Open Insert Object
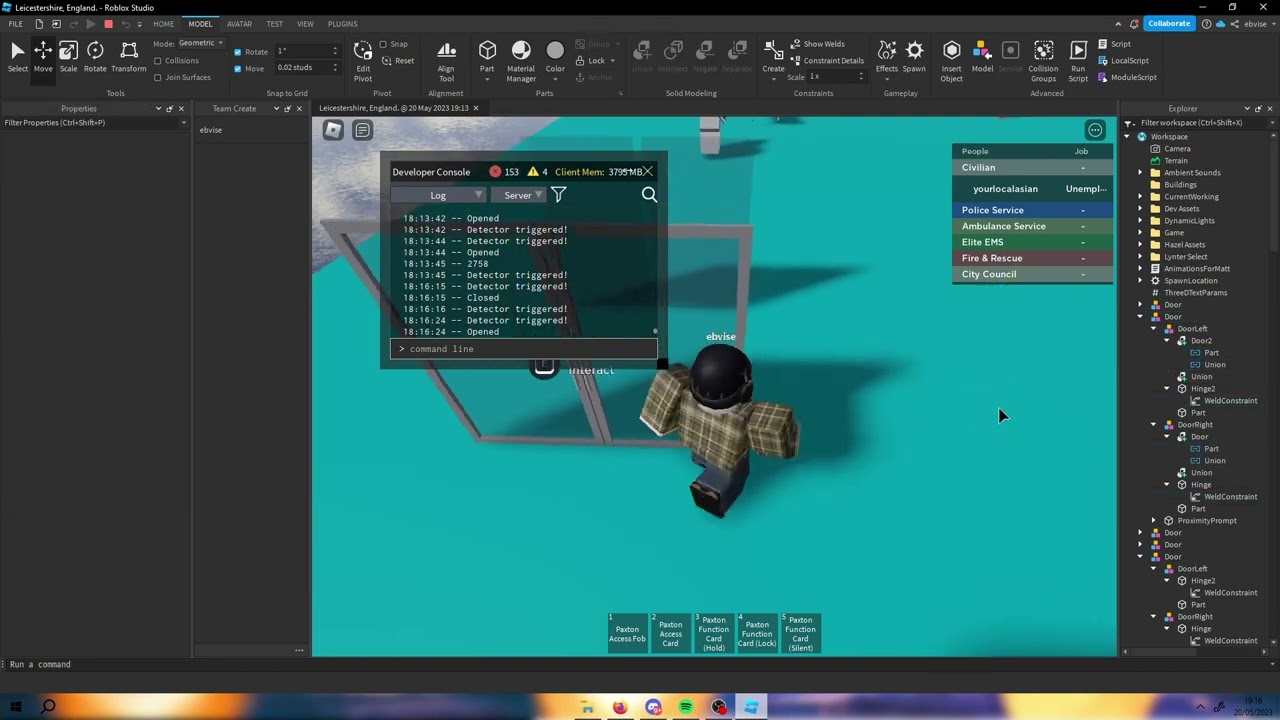The height and width of the screenshot is (720, 1280). click(x=952, y=60)
